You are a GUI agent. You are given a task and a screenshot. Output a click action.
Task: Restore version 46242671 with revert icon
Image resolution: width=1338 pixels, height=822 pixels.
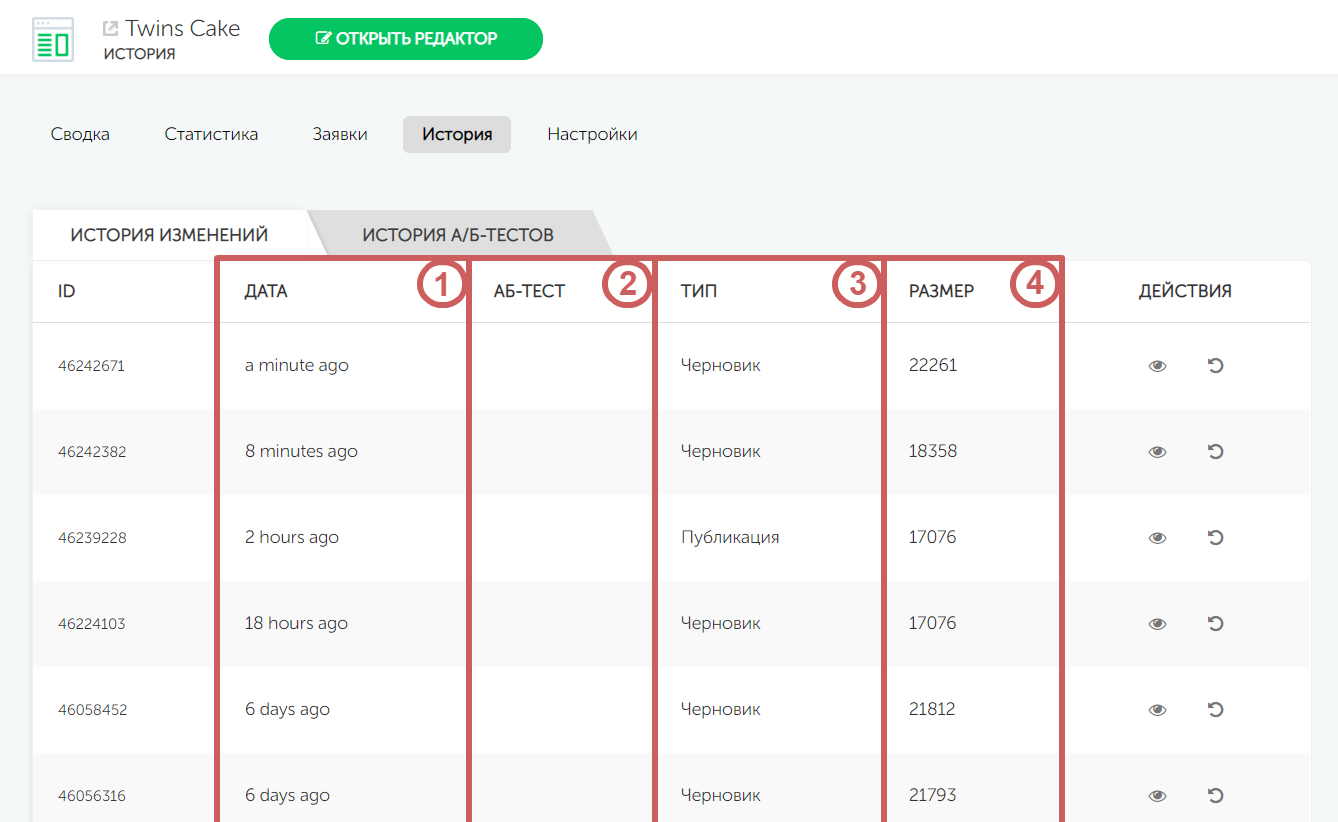(1215, 366)
